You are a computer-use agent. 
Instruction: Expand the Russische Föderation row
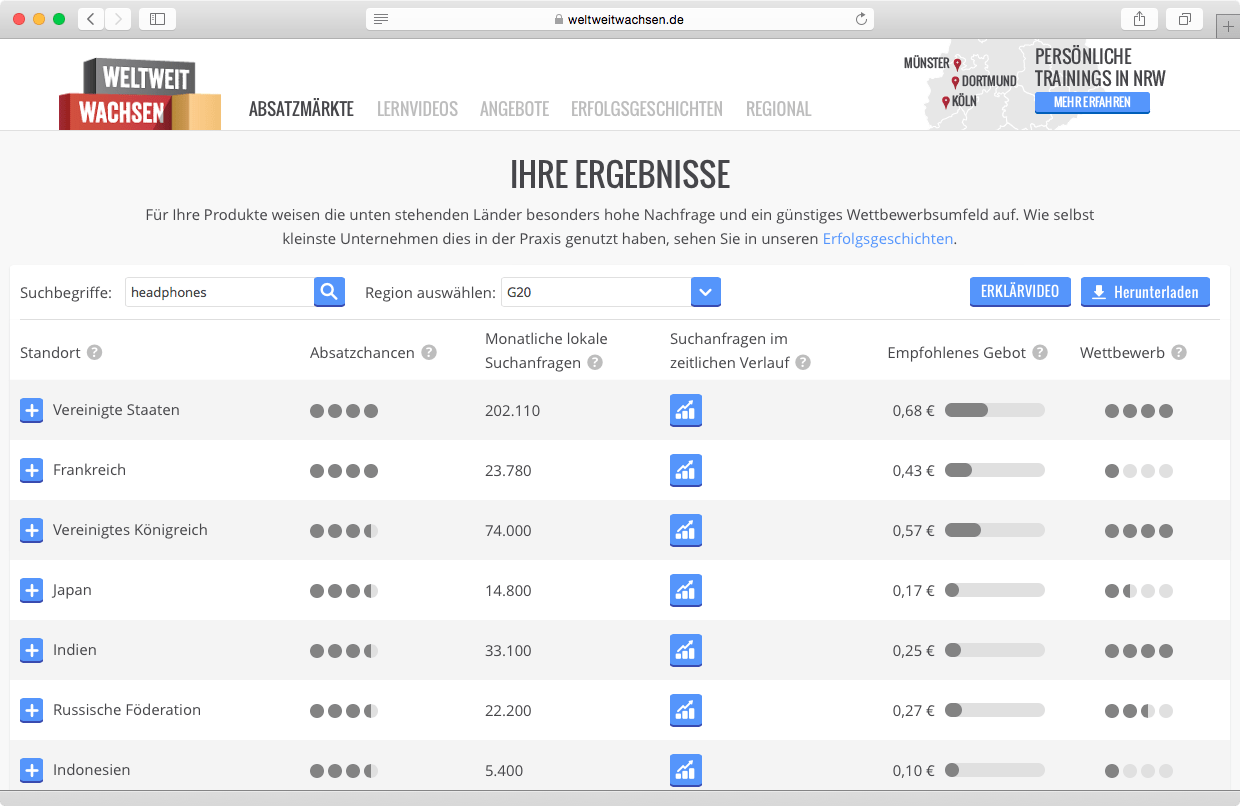pyautogui.click(x=32, y=710)
